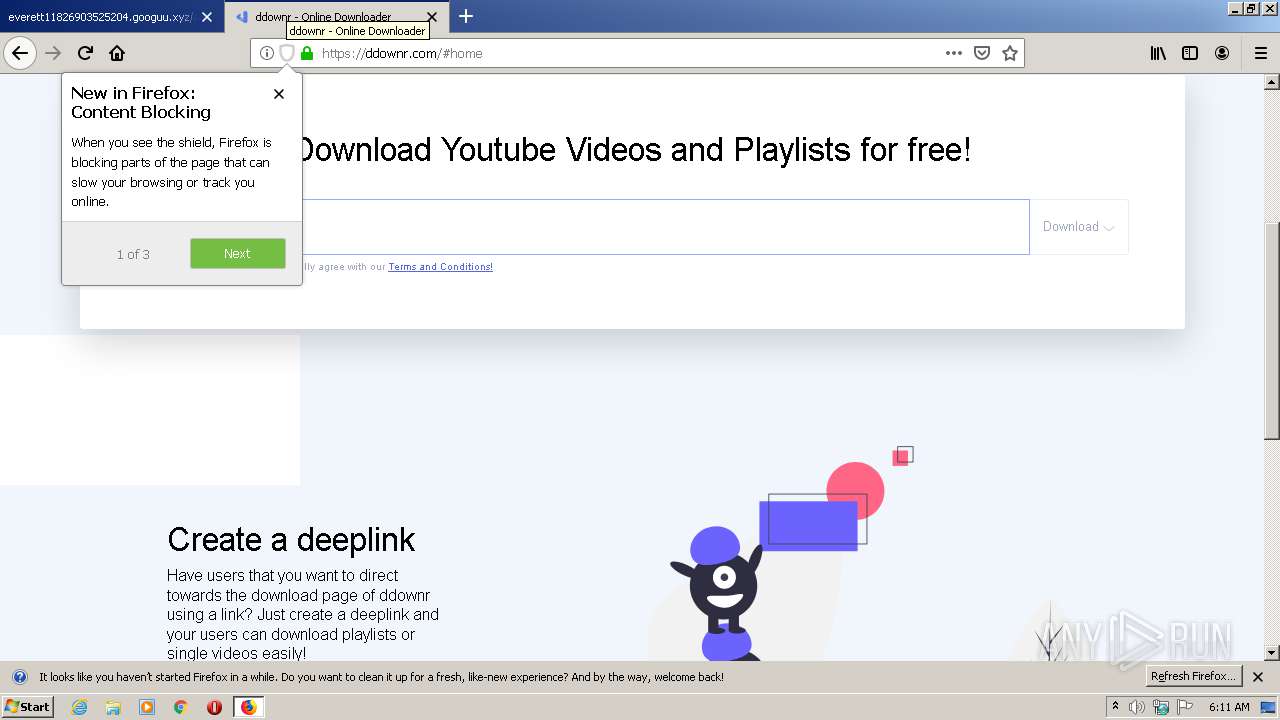Image resolution: width=1280 pixels, height=720 pixels.
Task: Click the network tray icon
Action: click(x=1161, y=707)
